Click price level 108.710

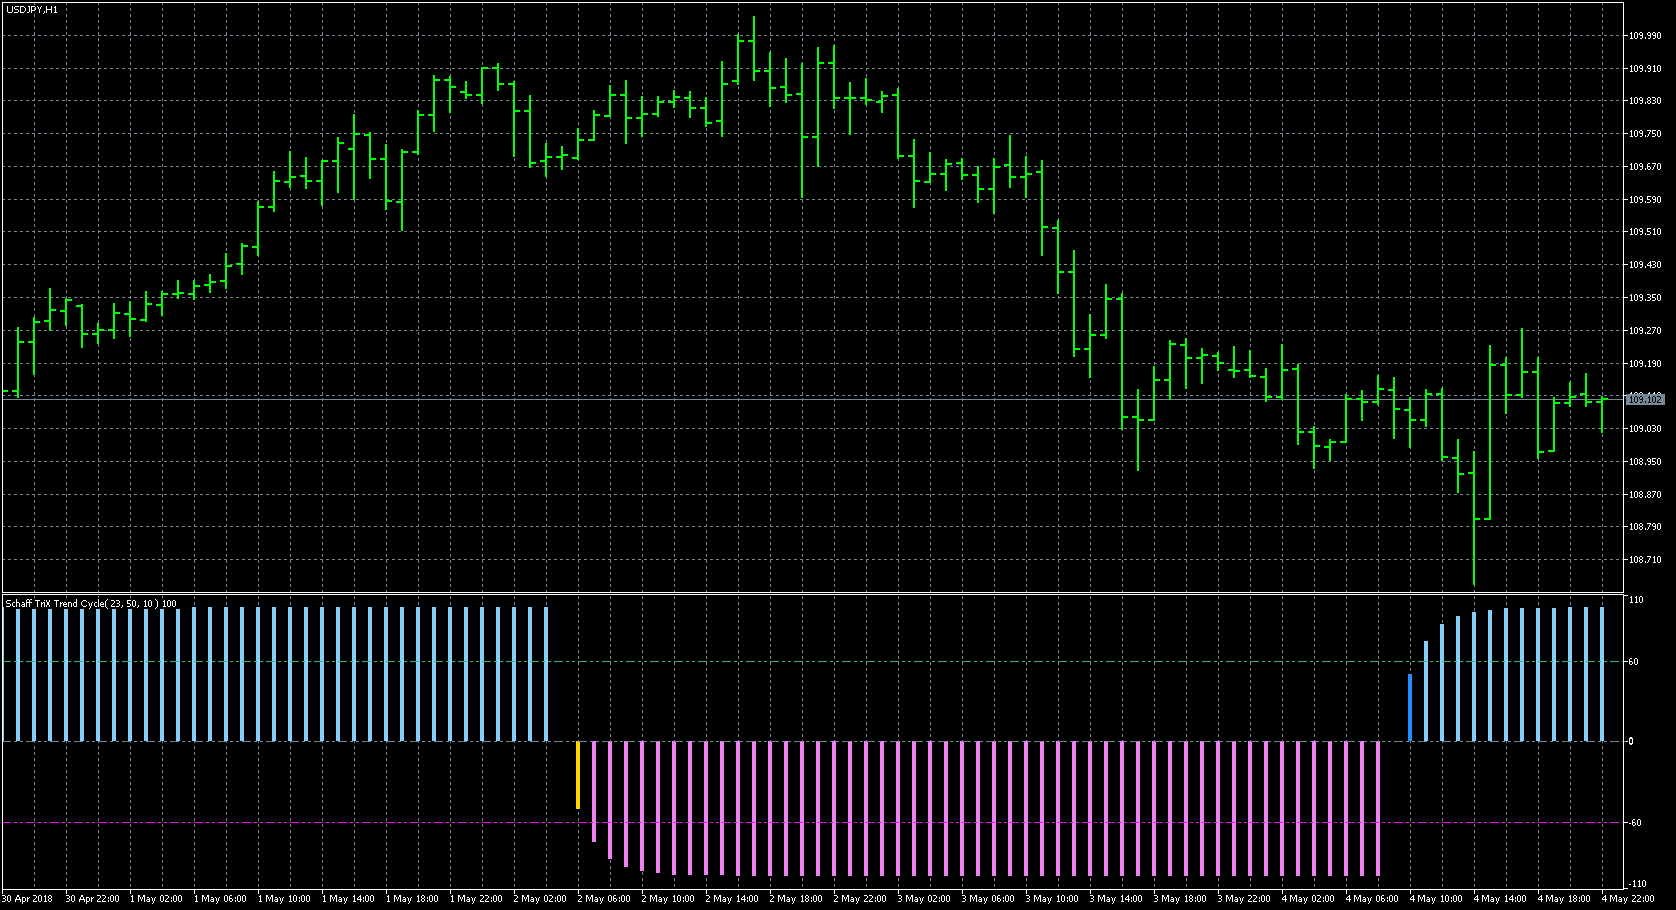click(x=1645, y=560)
